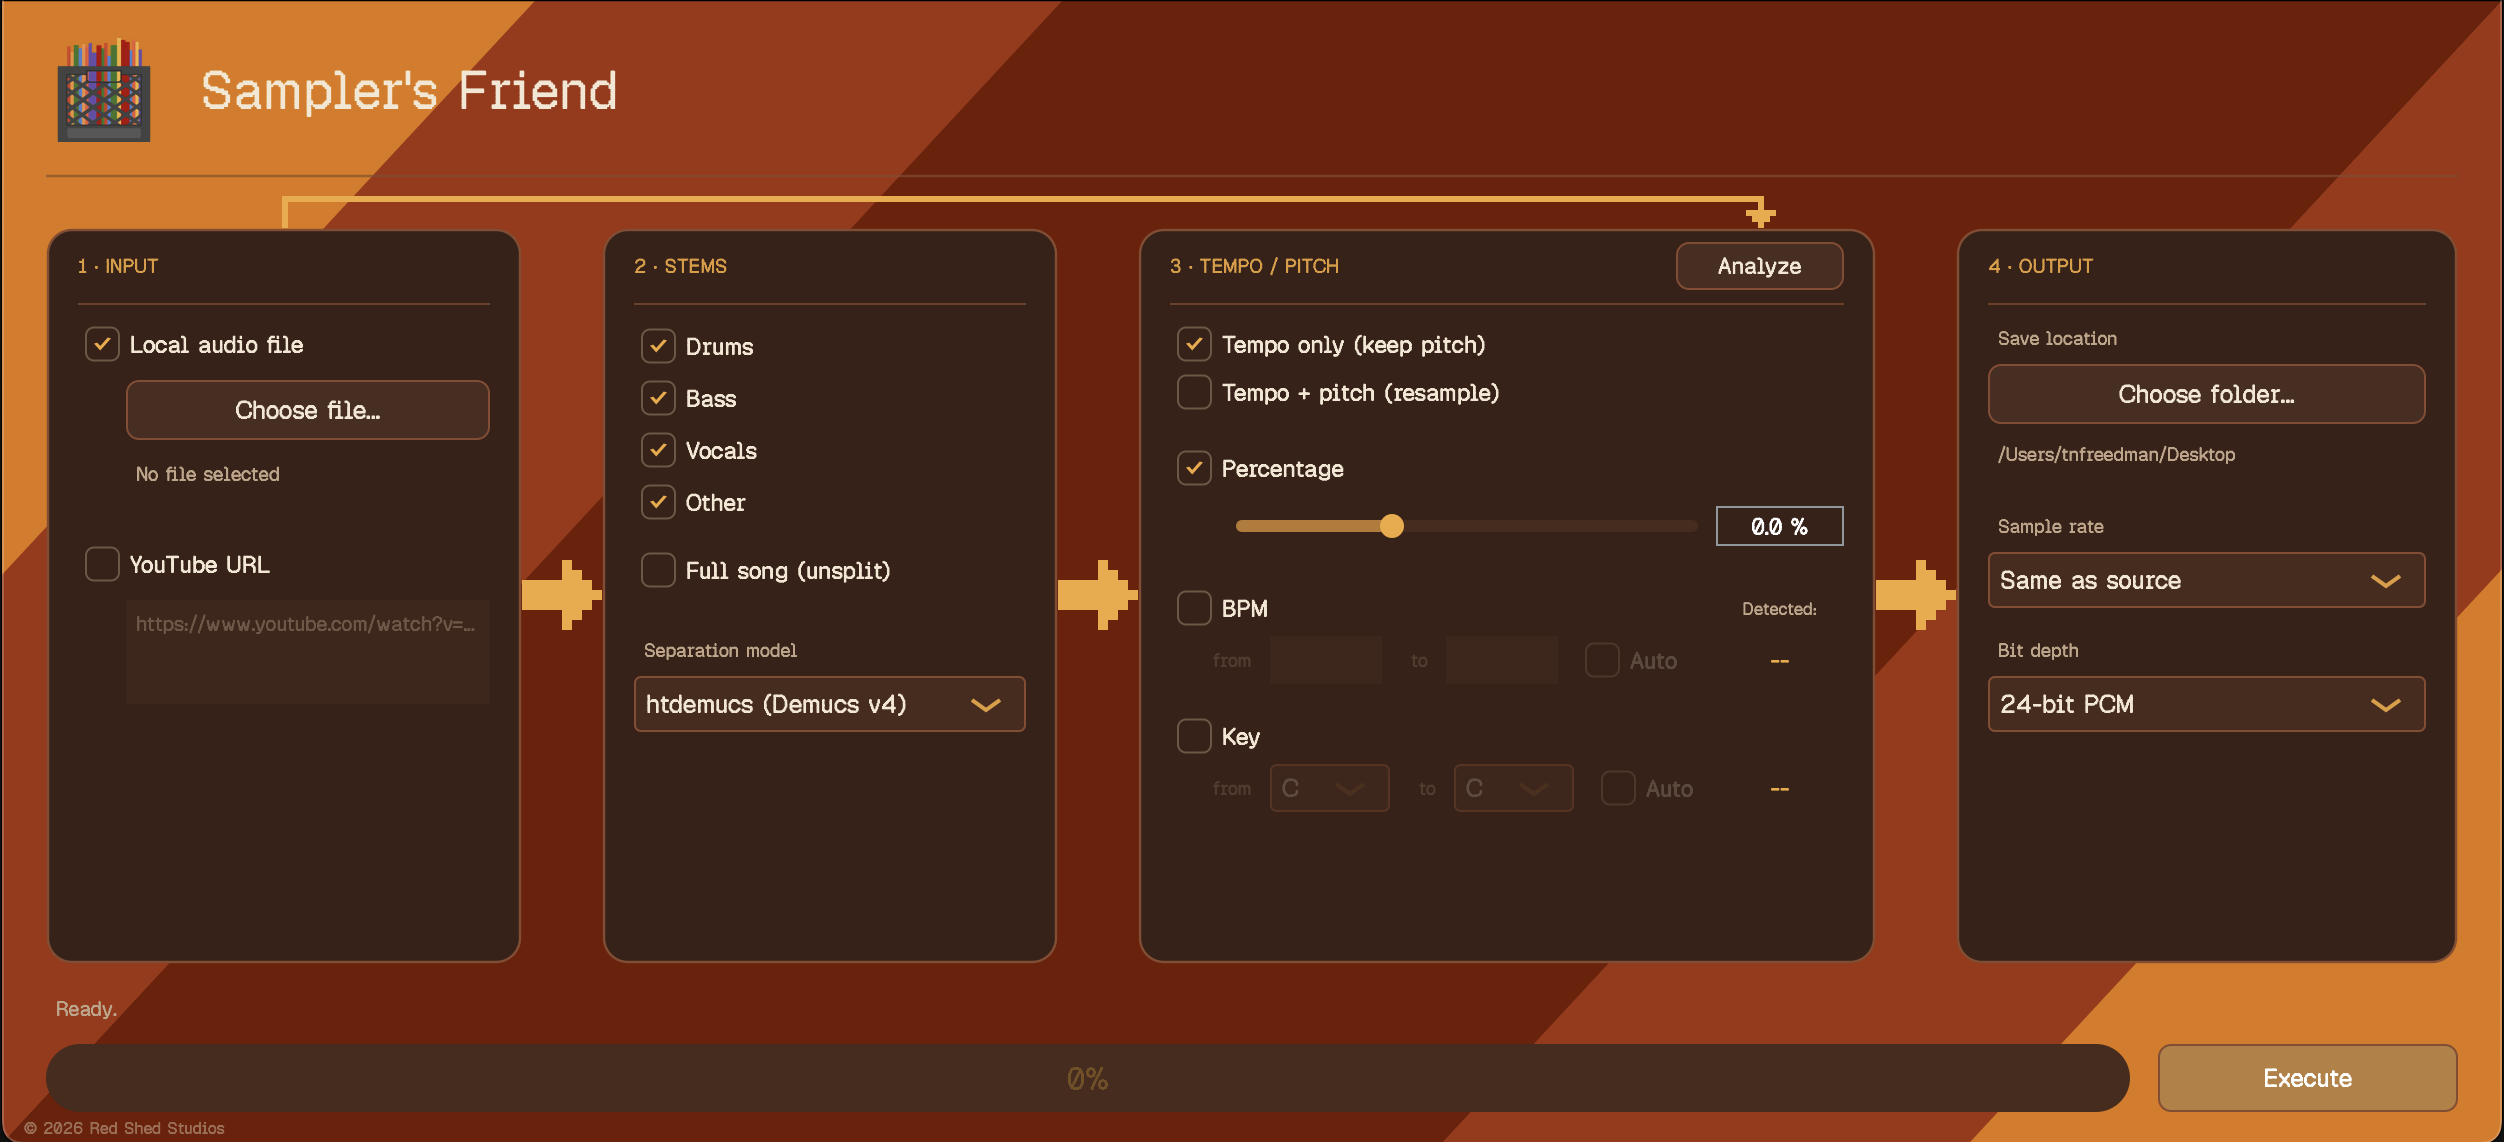Click the Save location label

[2057, 338]
